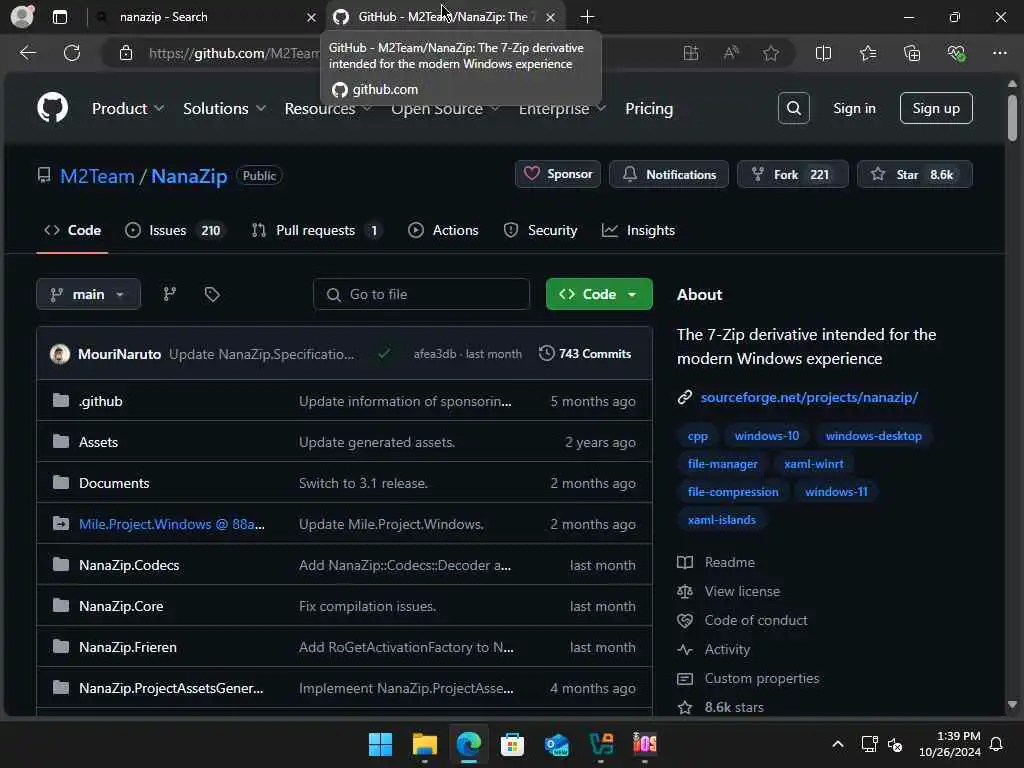
Task: Open the Mile.Project.Windows submodule
Action: click(172, 524)
